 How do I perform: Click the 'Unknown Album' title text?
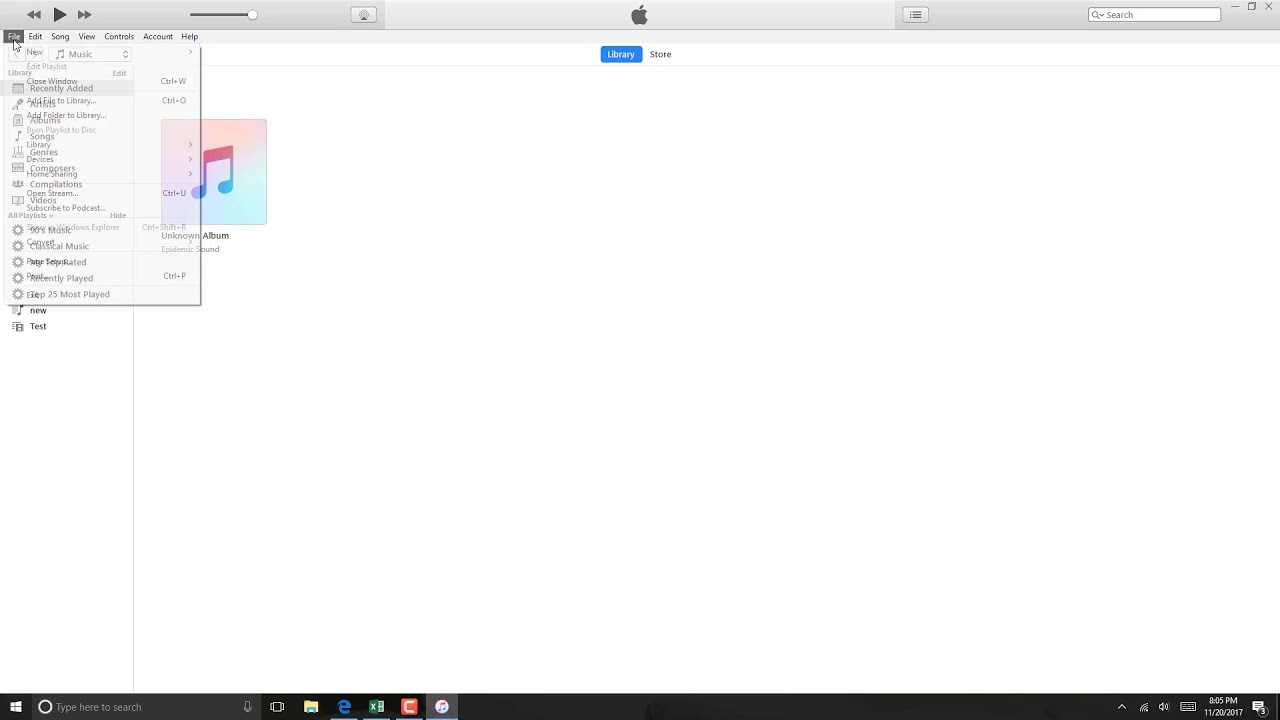pyautogui.click(x=195, y=236)
